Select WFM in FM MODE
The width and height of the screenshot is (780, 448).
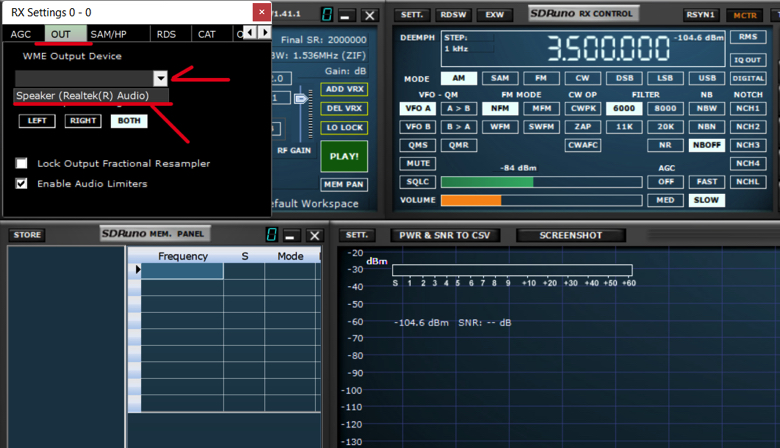click(x=500, y=127)
